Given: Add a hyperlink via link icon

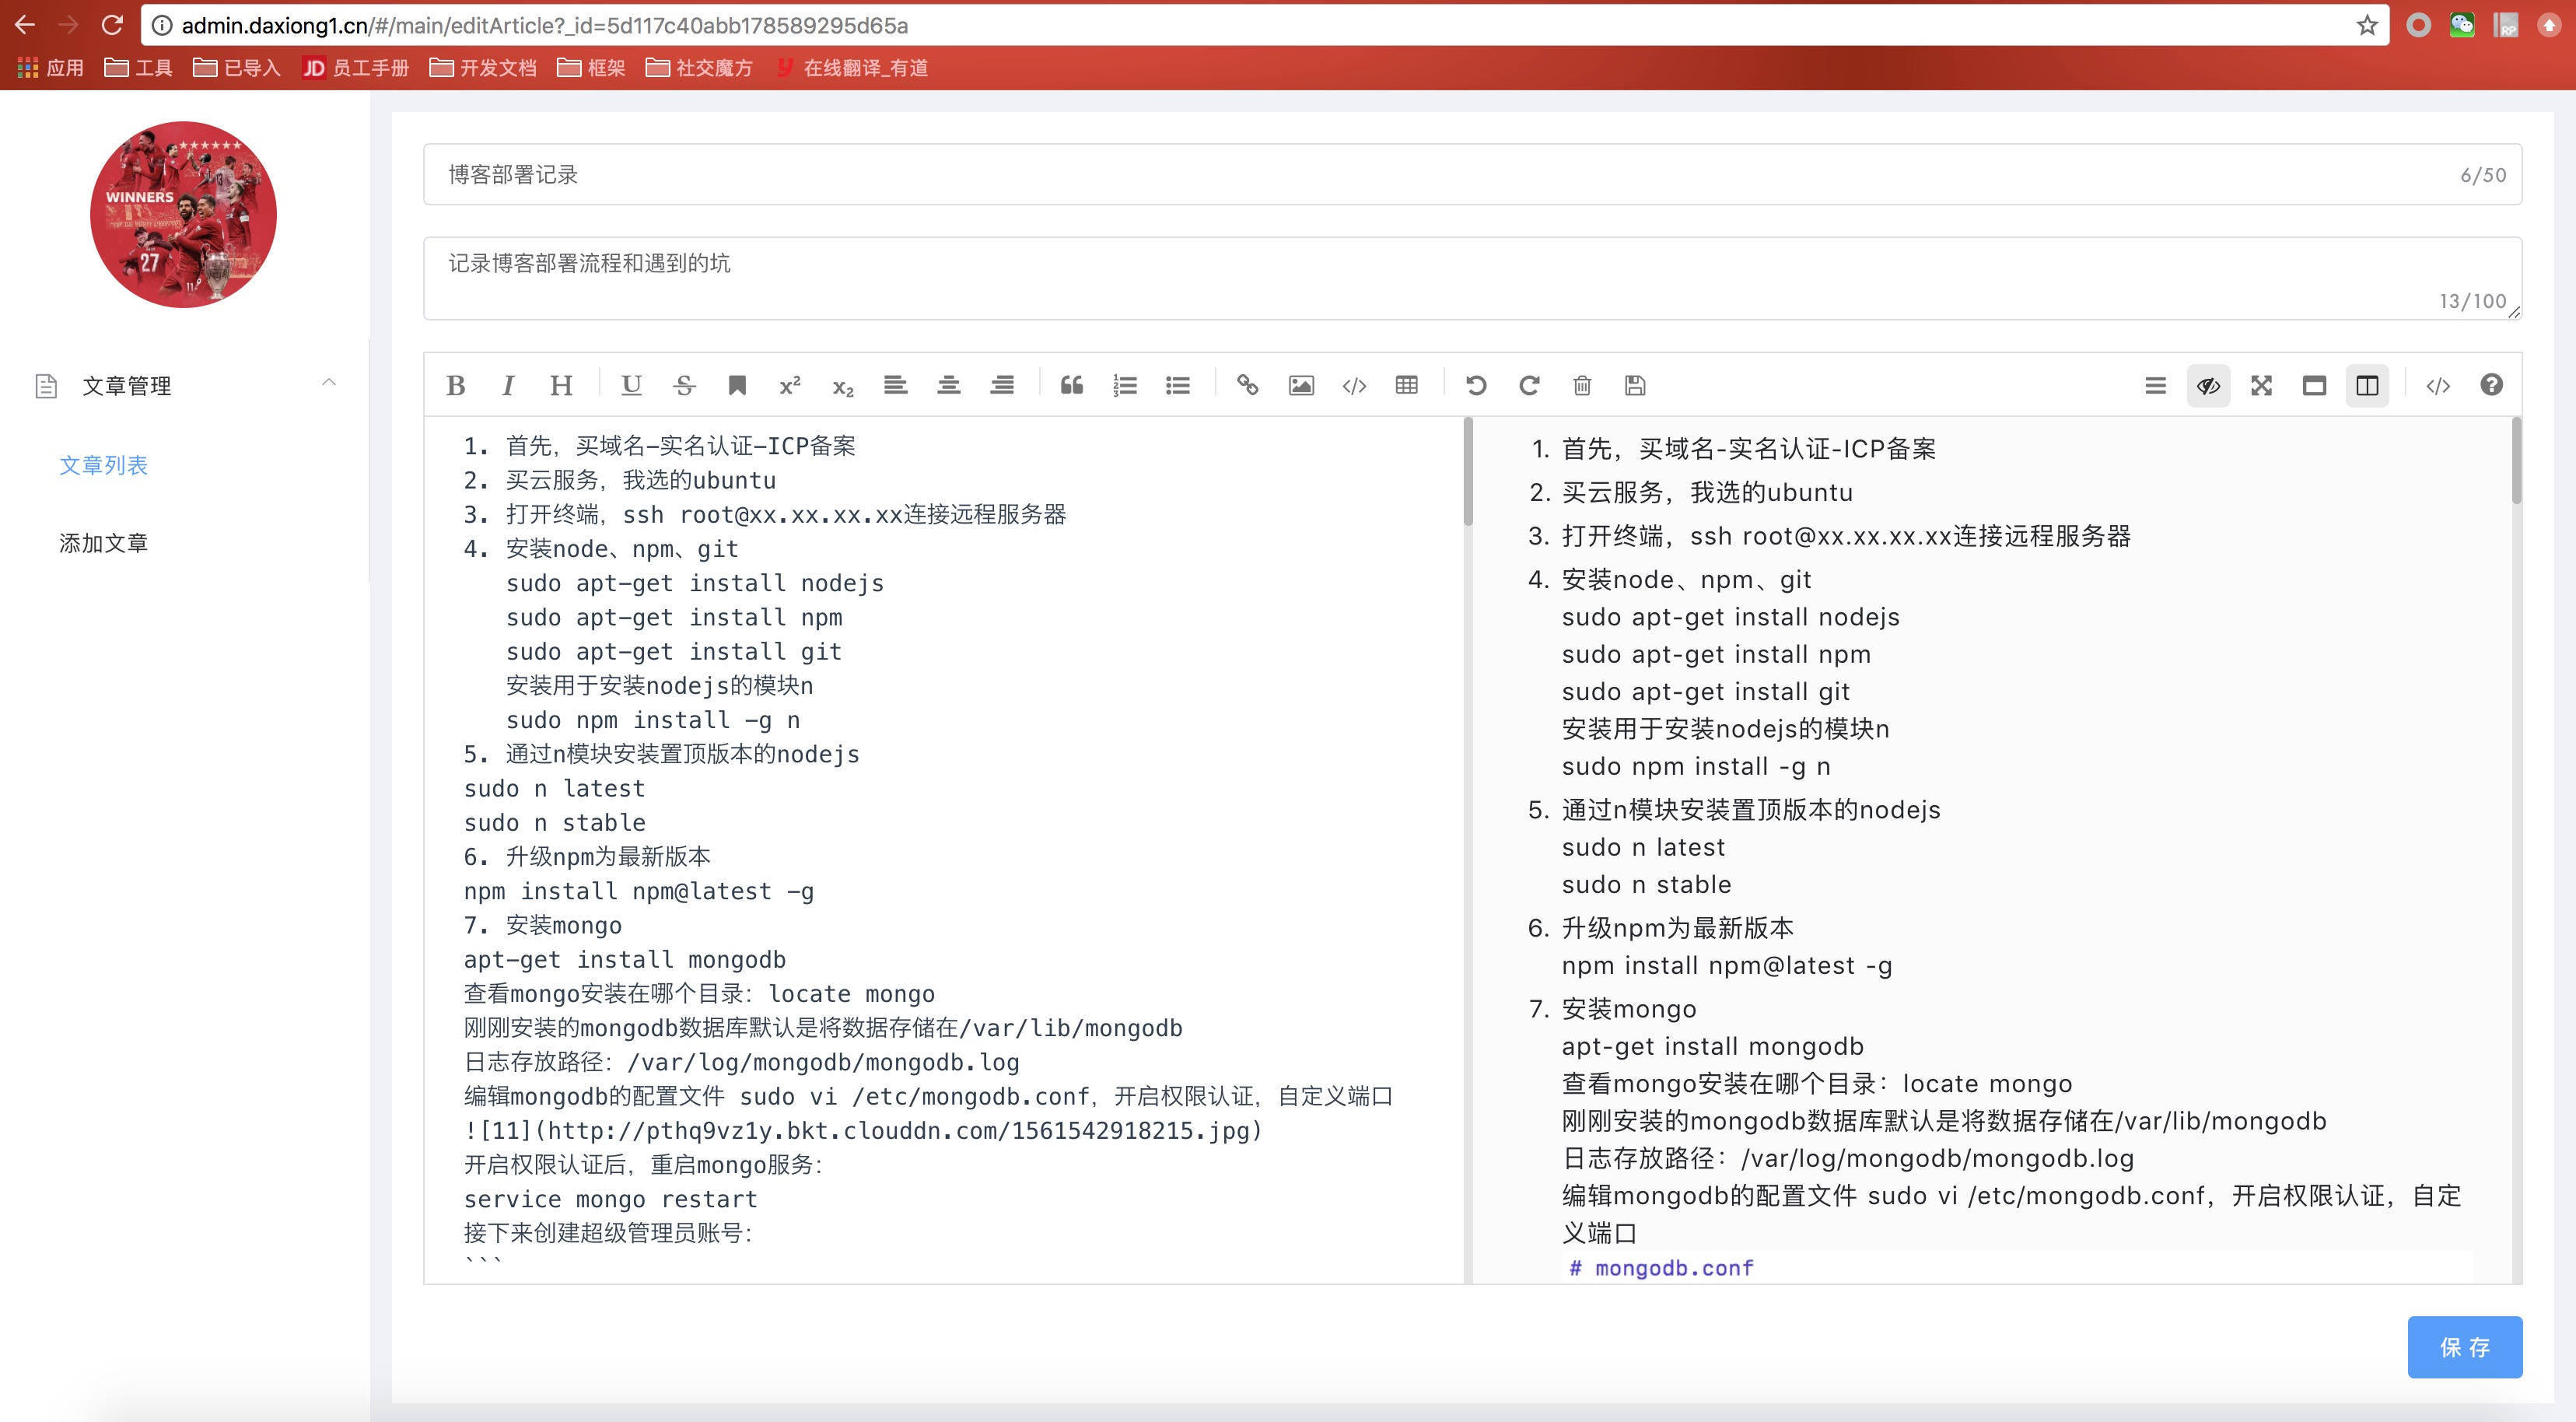Looking at the screenshot, I should [1247, 385].
